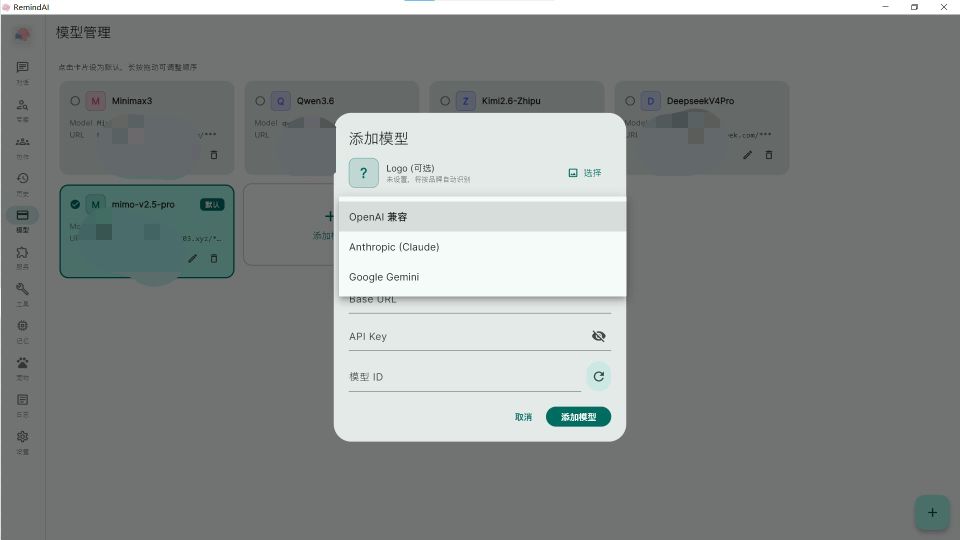Viewport: 960px width, 540px height.
Task: Click the 选择 logo picker button
Action: pos(585,173)
